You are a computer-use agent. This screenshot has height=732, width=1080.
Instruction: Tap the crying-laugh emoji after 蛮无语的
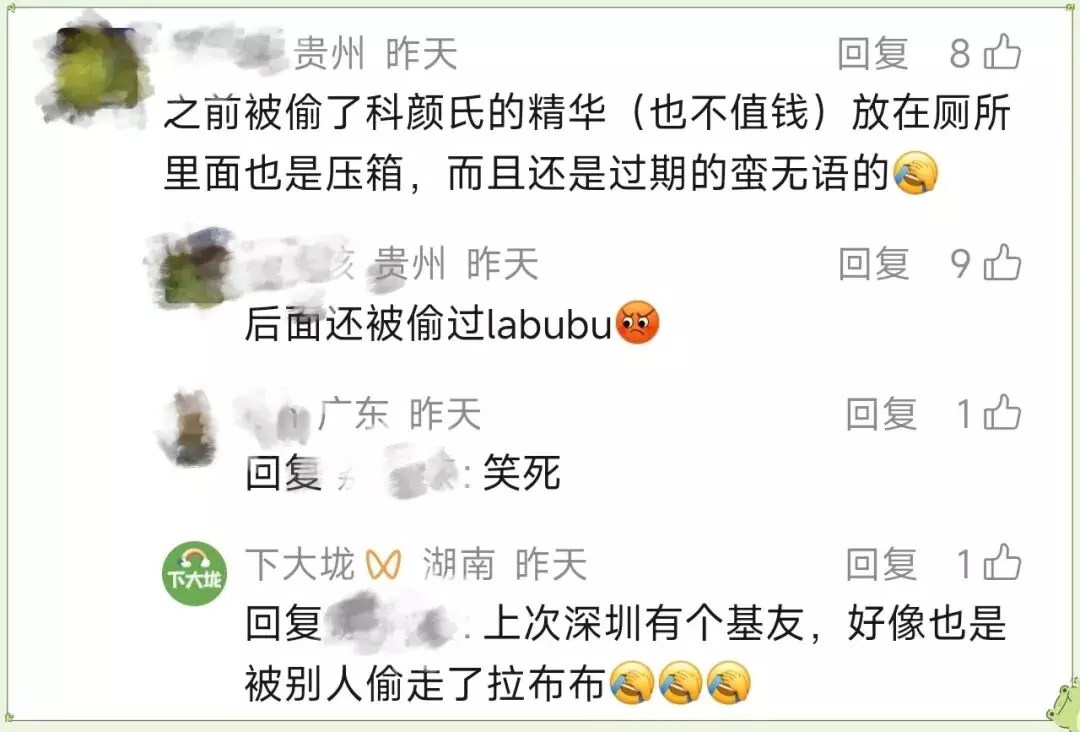click(x=915, y=173)
